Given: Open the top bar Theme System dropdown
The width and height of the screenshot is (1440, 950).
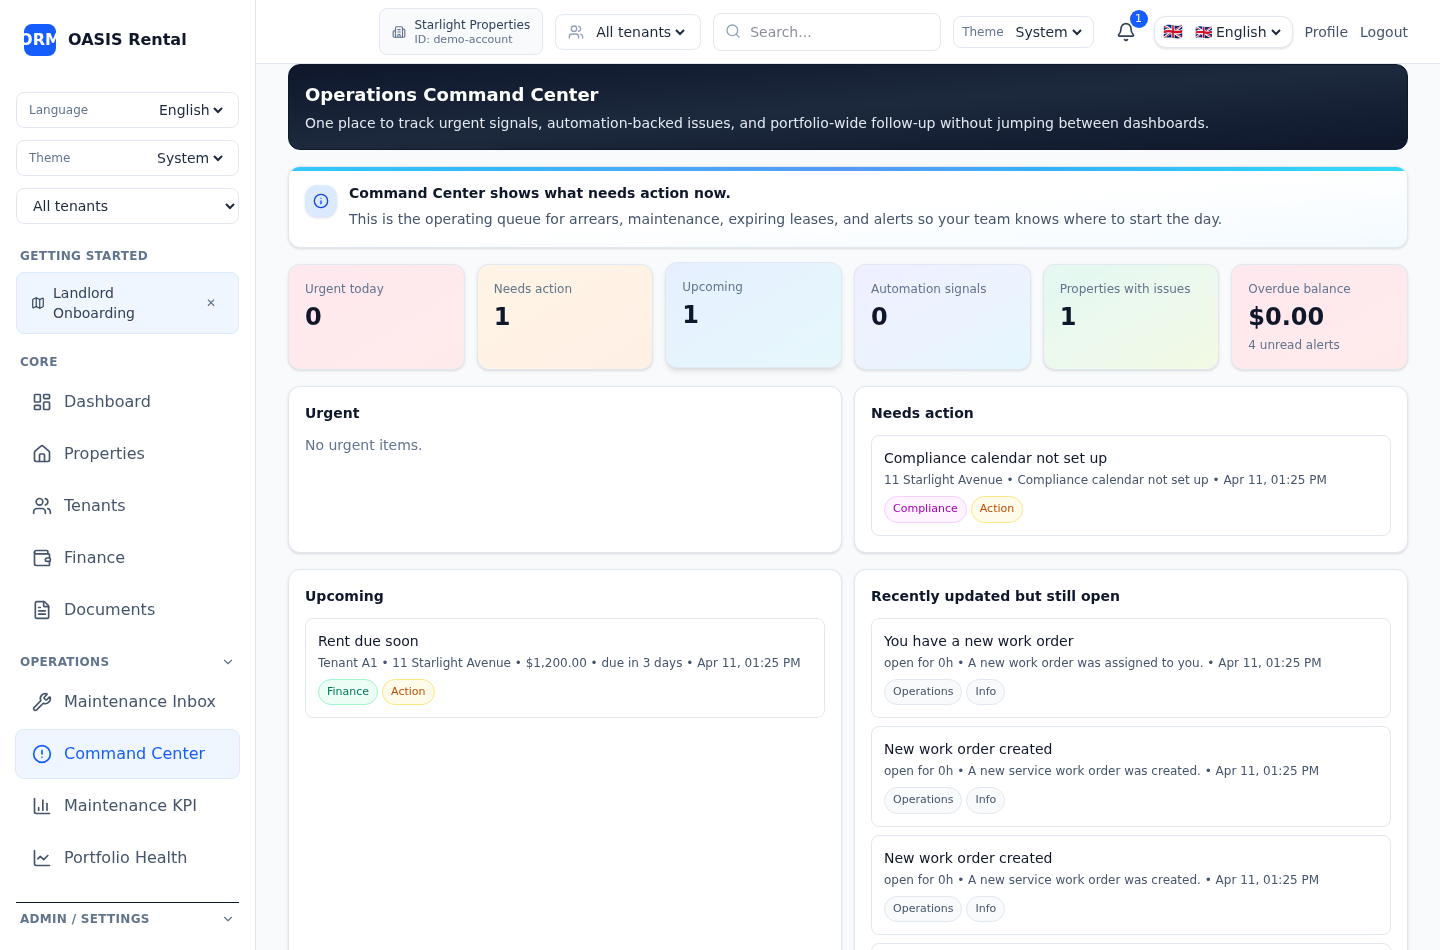Looking at the screenshot, I should tap(1023, 32).
